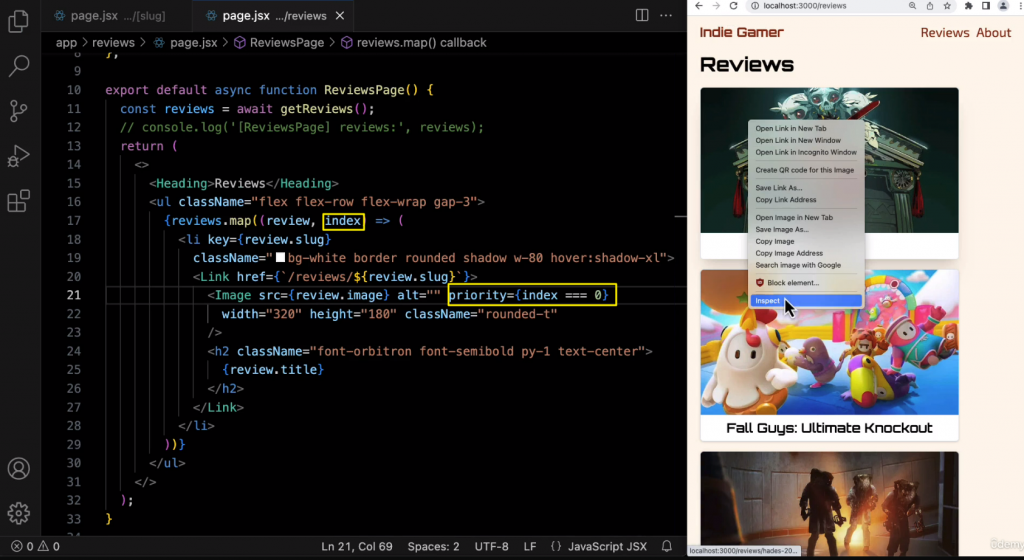
Task: Click the 'Heading' tag on line 15
Action: pyautogui.click(x=182, y=183)
